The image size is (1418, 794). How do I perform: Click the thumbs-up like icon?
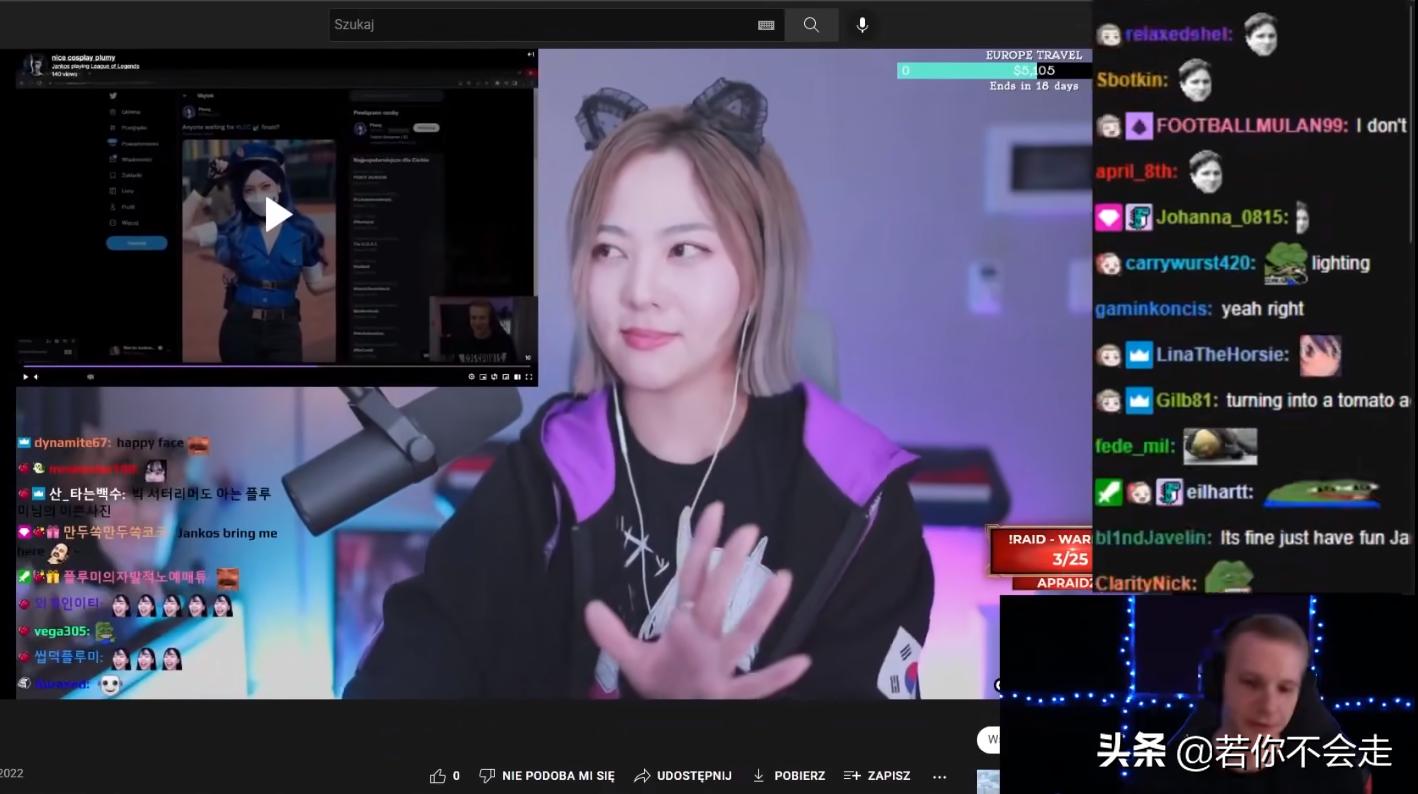coord(438,775)
